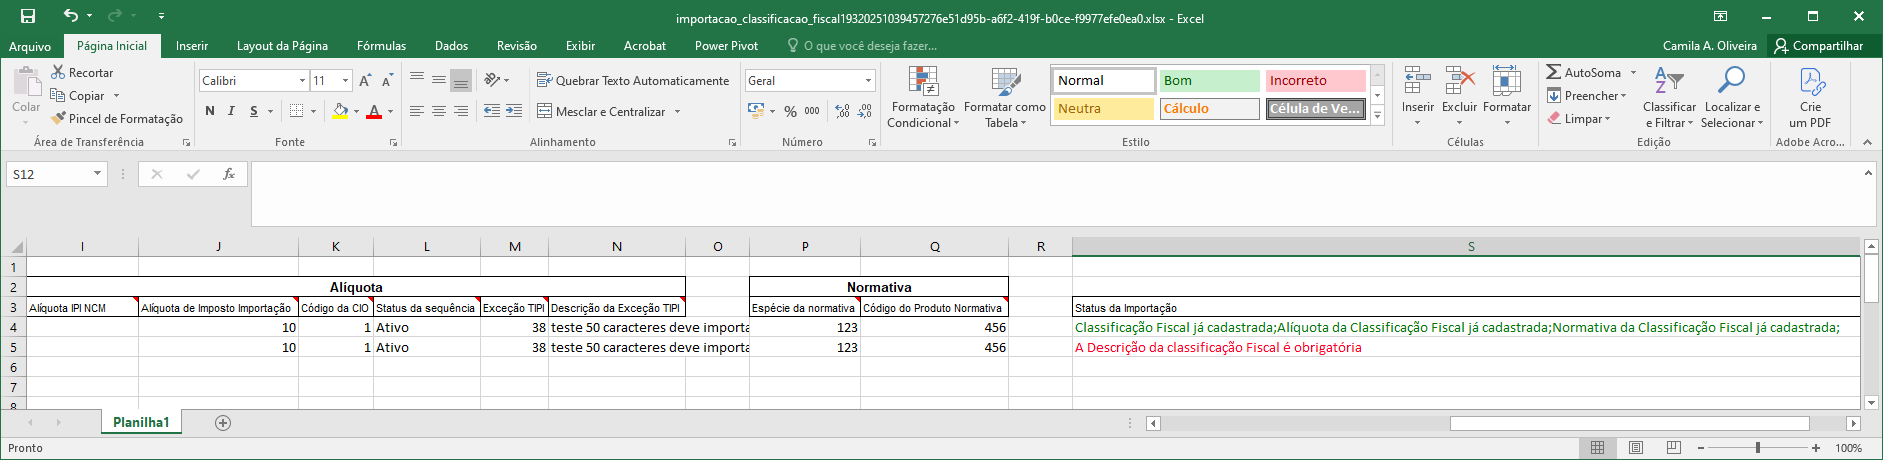1883x460 pixels.
Task: Switch to the Inserir tab
Action: (192, 46)
